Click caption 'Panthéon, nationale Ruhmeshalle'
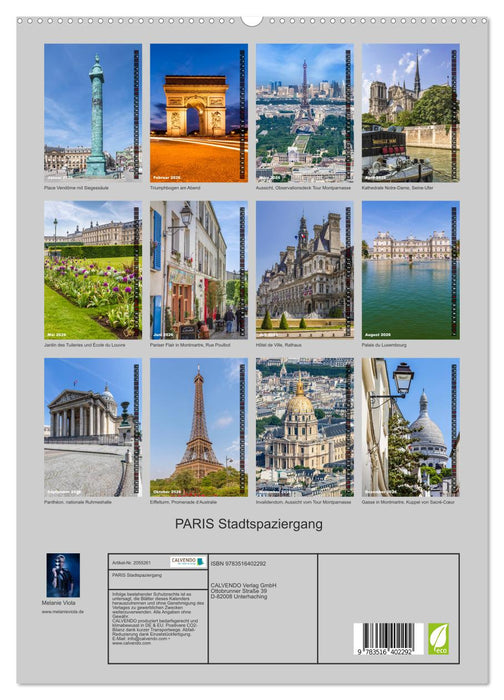The height and width of the screenshot is (700, 504). [x=78, y=502]
